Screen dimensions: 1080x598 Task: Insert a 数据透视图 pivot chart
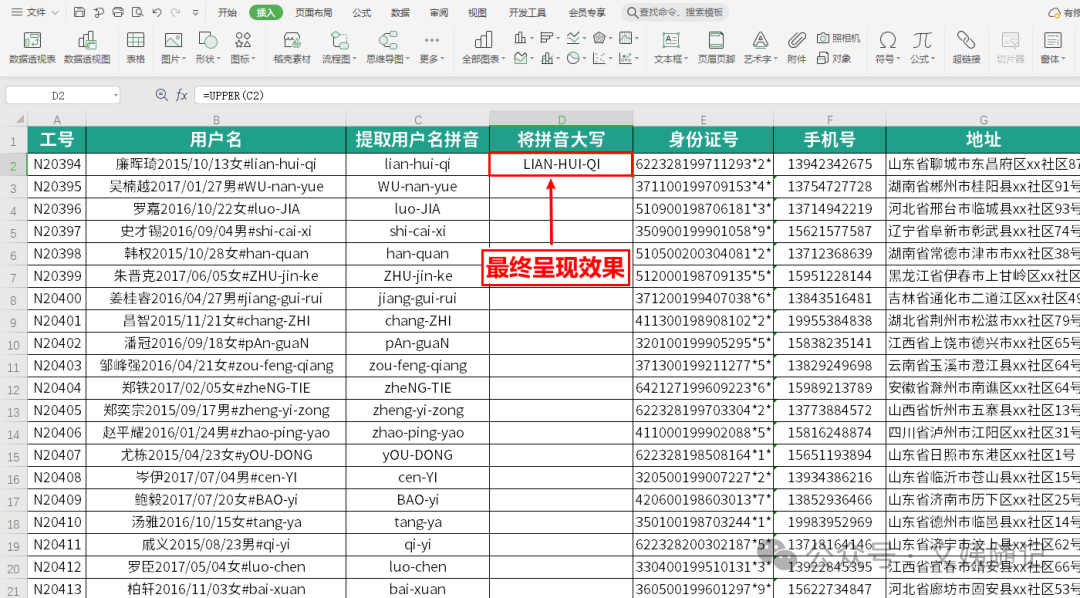[x=87, y=48]
